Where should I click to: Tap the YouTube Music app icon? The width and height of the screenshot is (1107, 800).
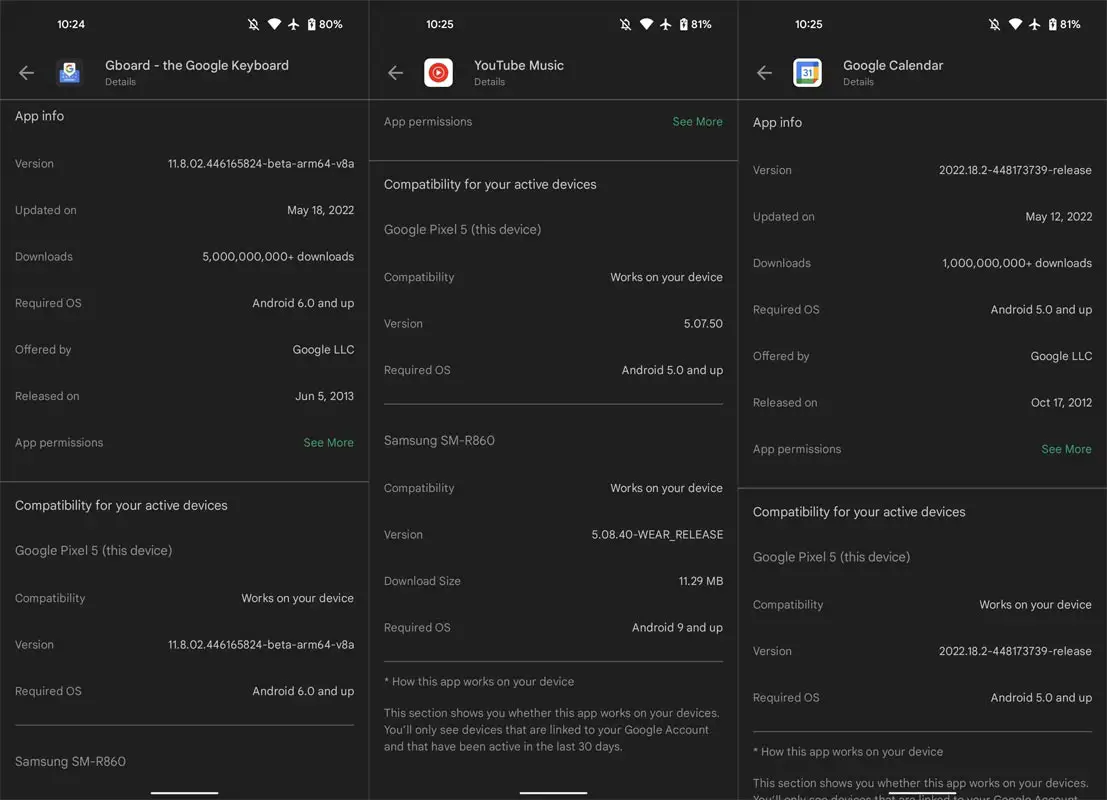tap(438, 73)
